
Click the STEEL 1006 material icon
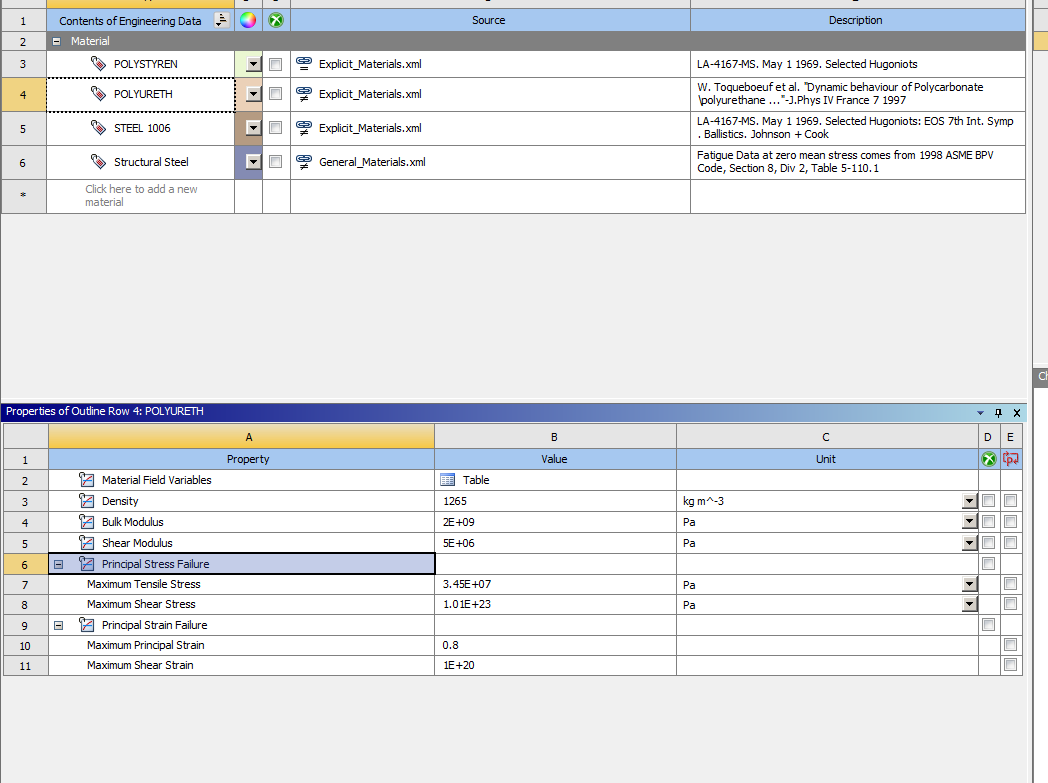coord(98,128)
